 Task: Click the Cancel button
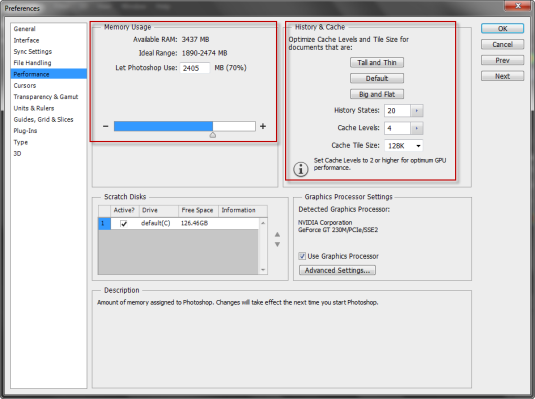point(502,45)
